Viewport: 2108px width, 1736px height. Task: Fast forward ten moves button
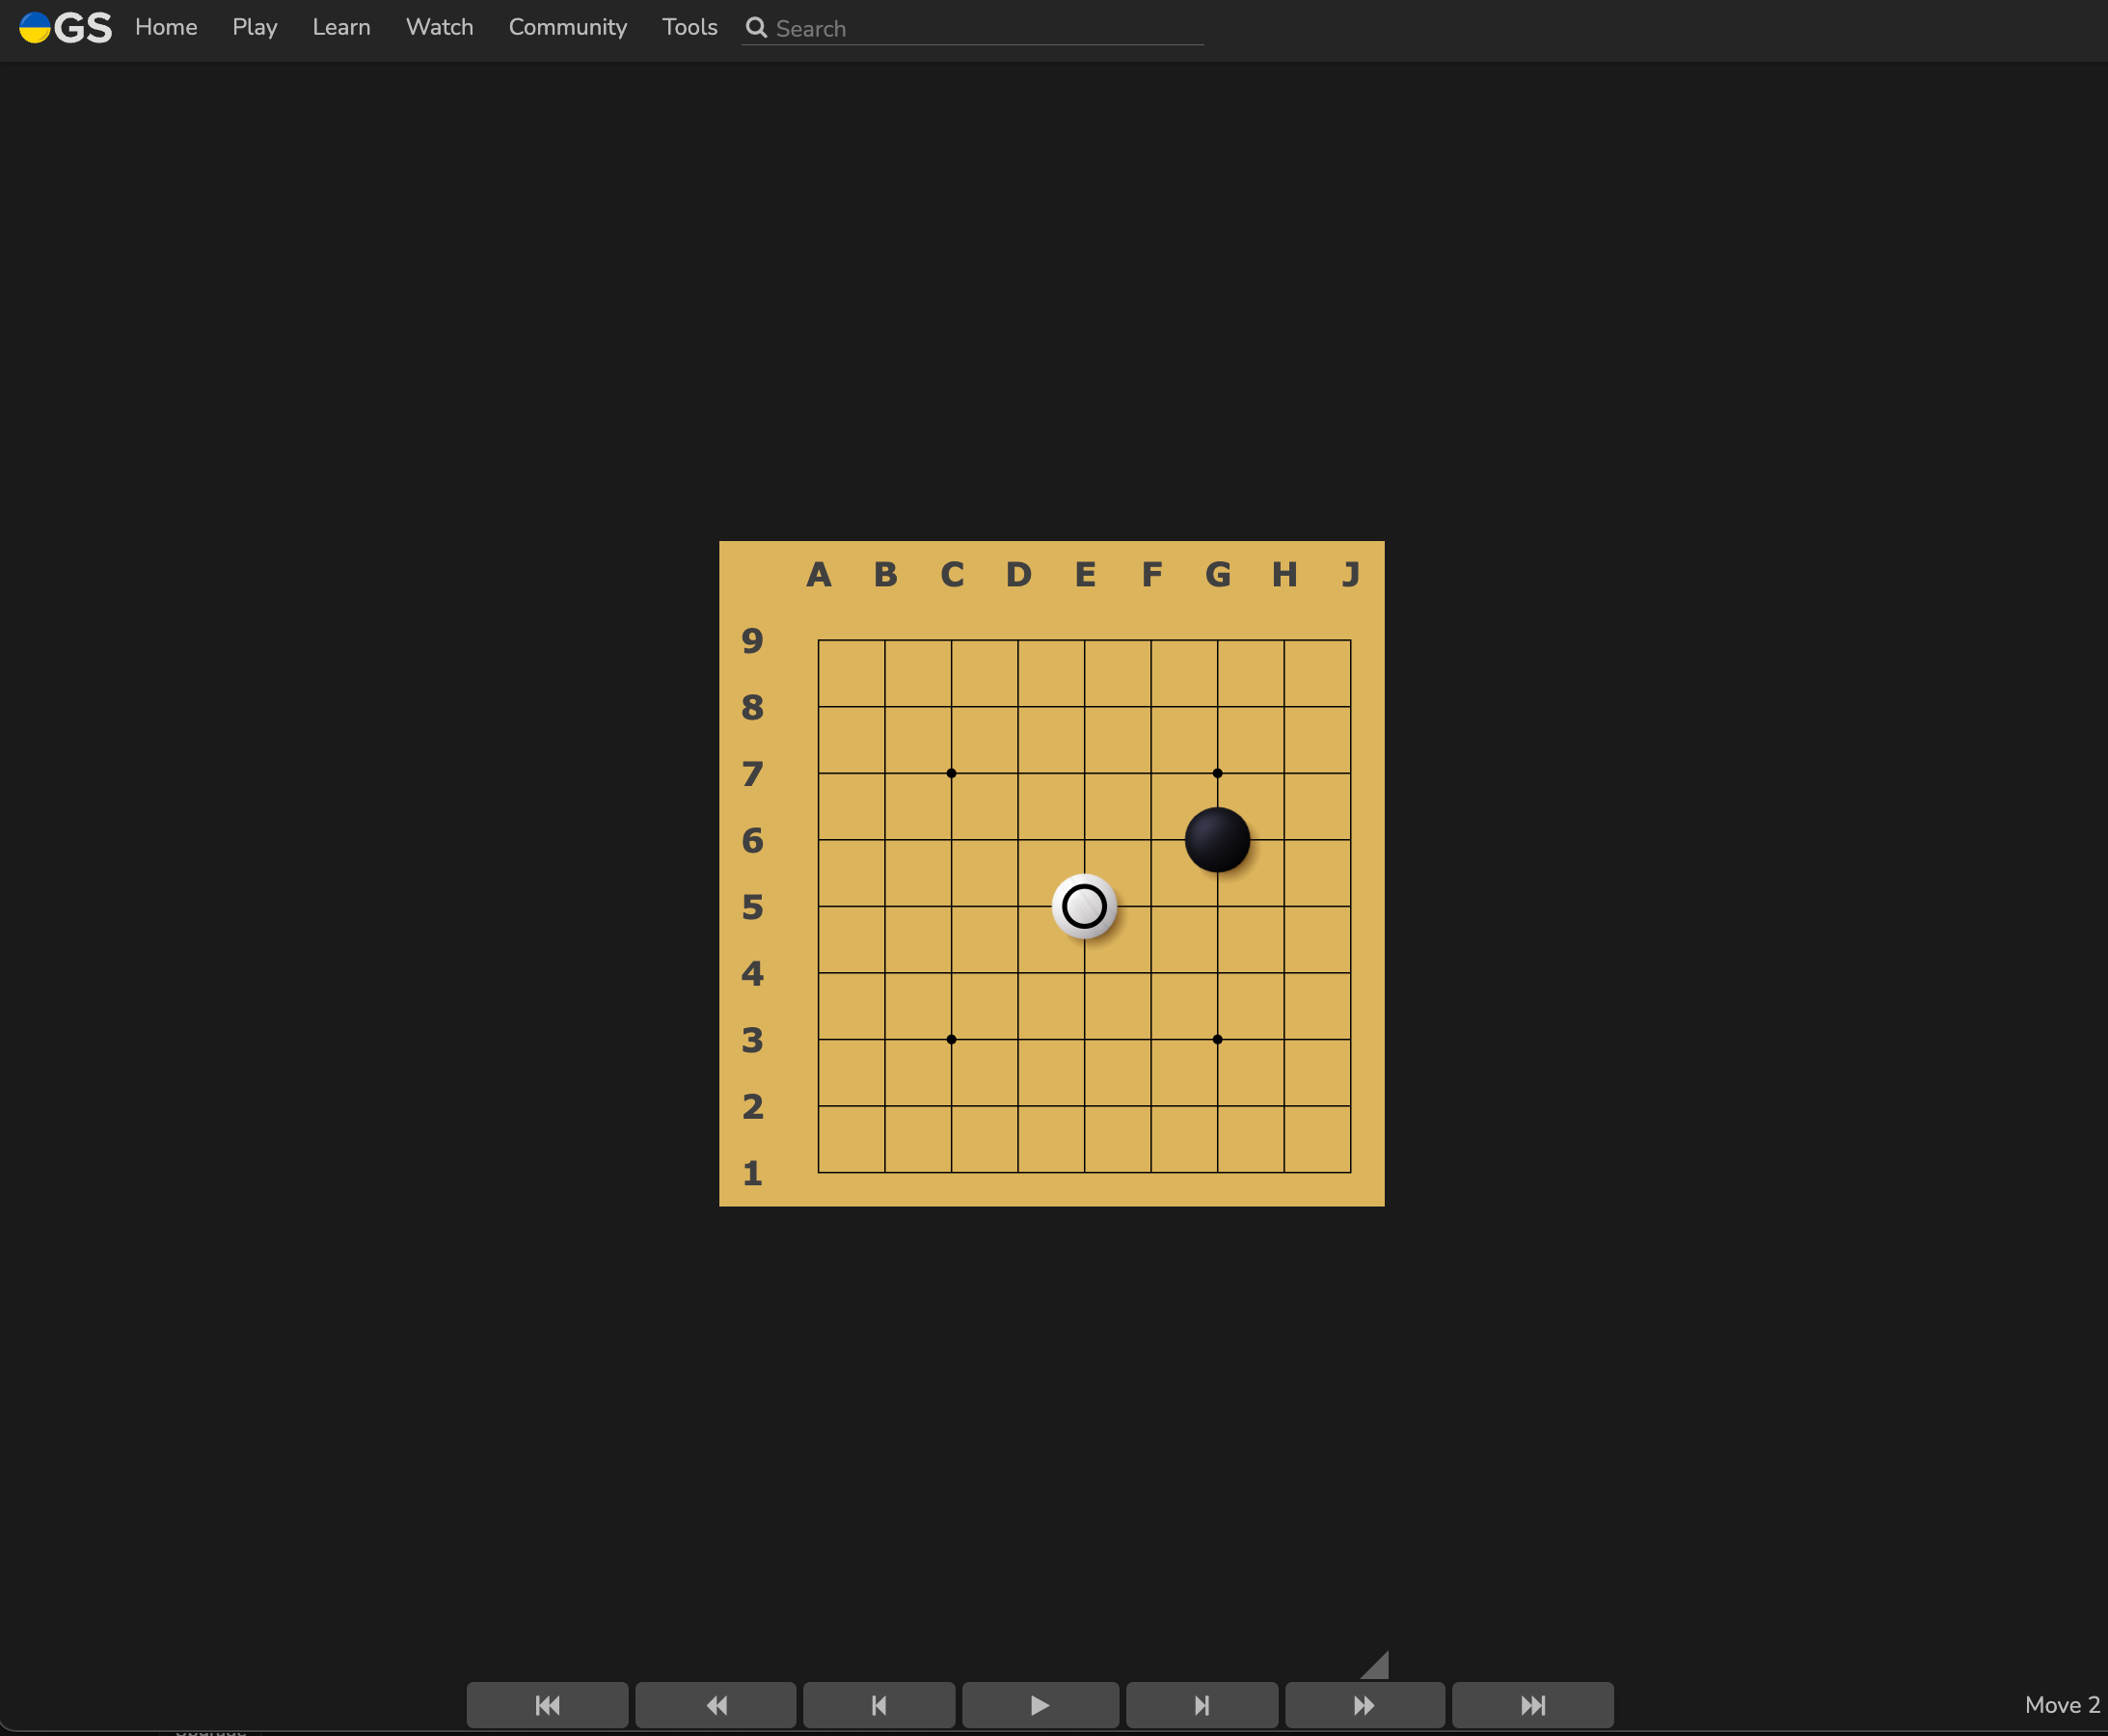point(1364,1705)
